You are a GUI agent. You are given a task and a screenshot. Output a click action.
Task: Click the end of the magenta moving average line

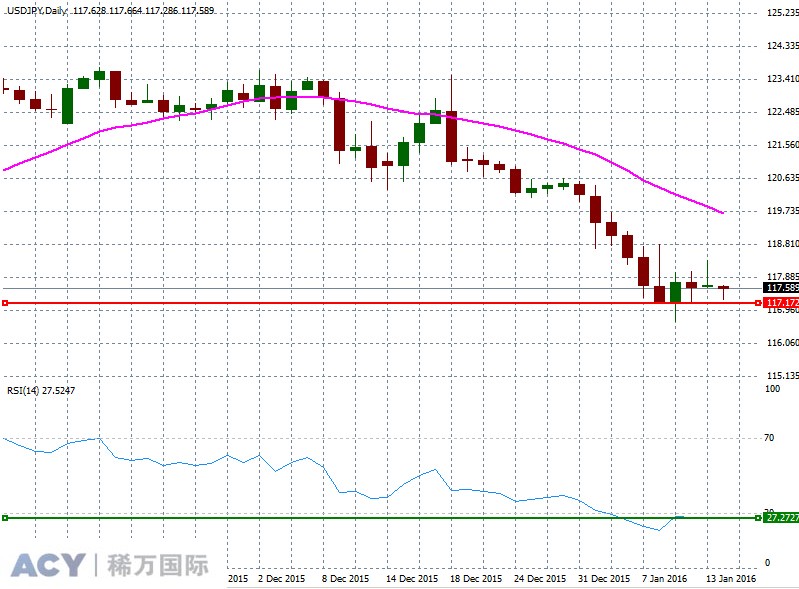coord(723,212)
